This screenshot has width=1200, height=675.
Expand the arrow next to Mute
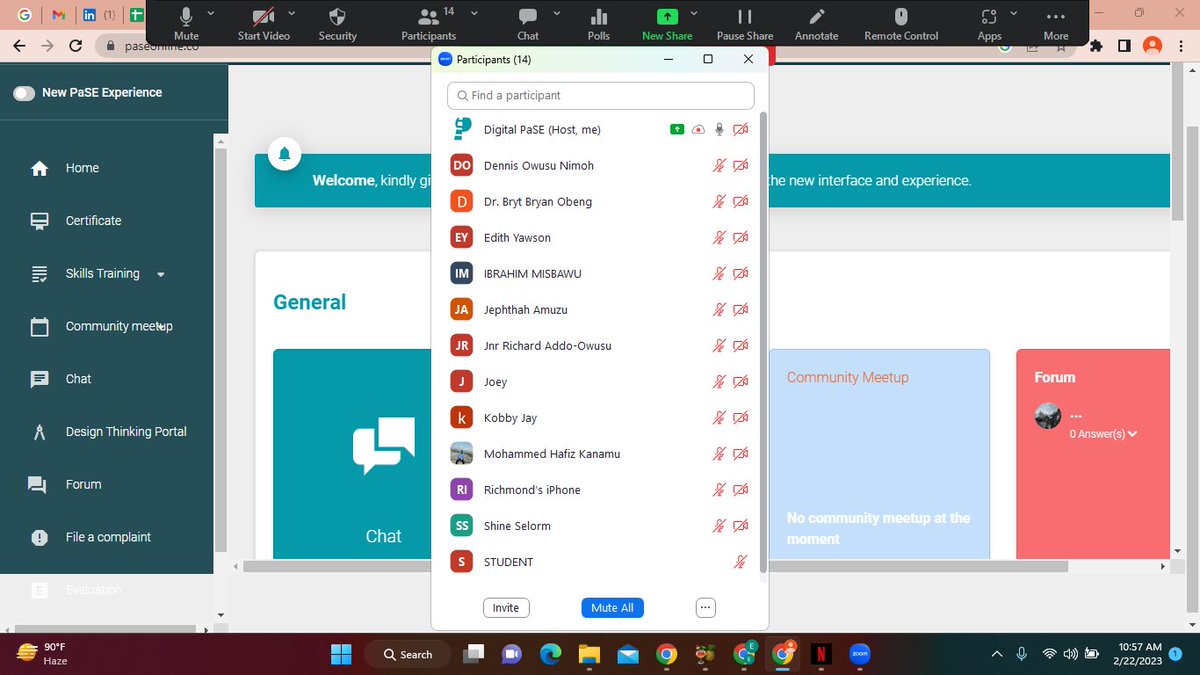[210, 14]
